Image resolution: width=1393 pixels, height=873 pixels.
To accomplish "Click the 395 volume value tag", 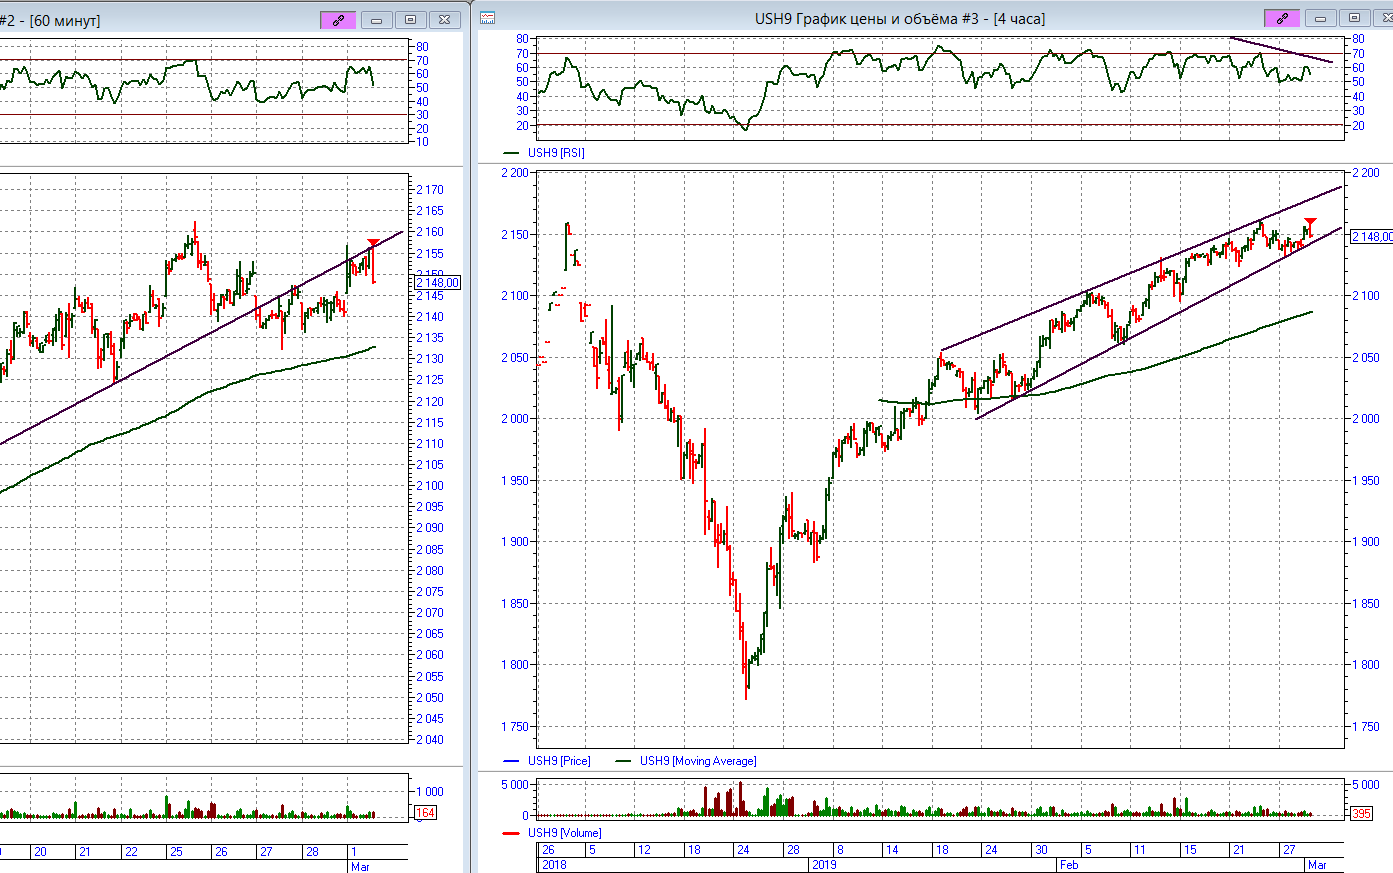I will click(x=1361, y=814).
